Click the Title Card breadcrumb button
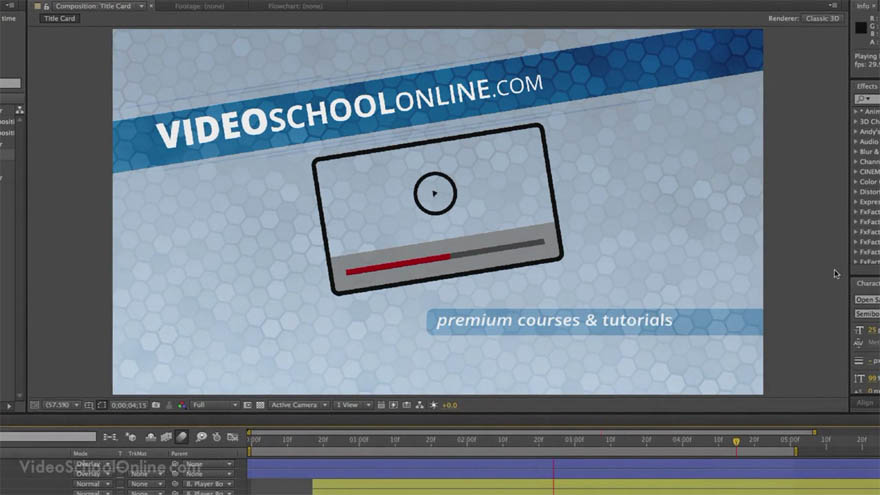The width and height of the screenshot is (880, 495). pyautogui.click(x=59, y=19)
